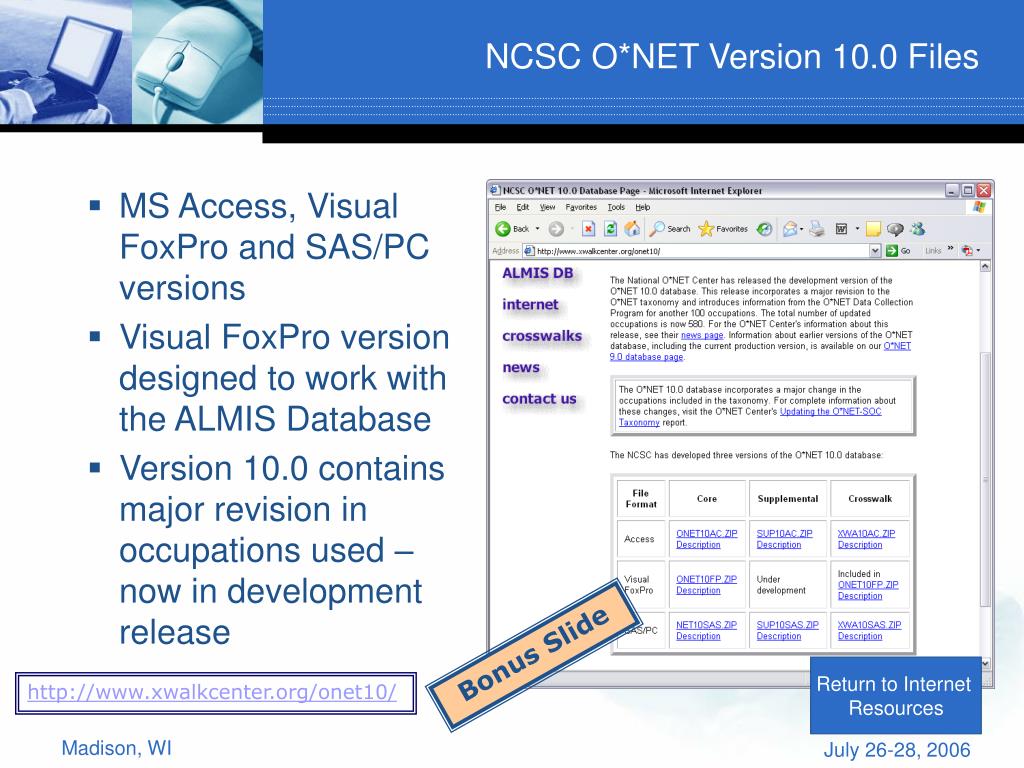Expand the address bar URL dropdown
Viewport: 1024px width, 768px height.
pos(875,251)
